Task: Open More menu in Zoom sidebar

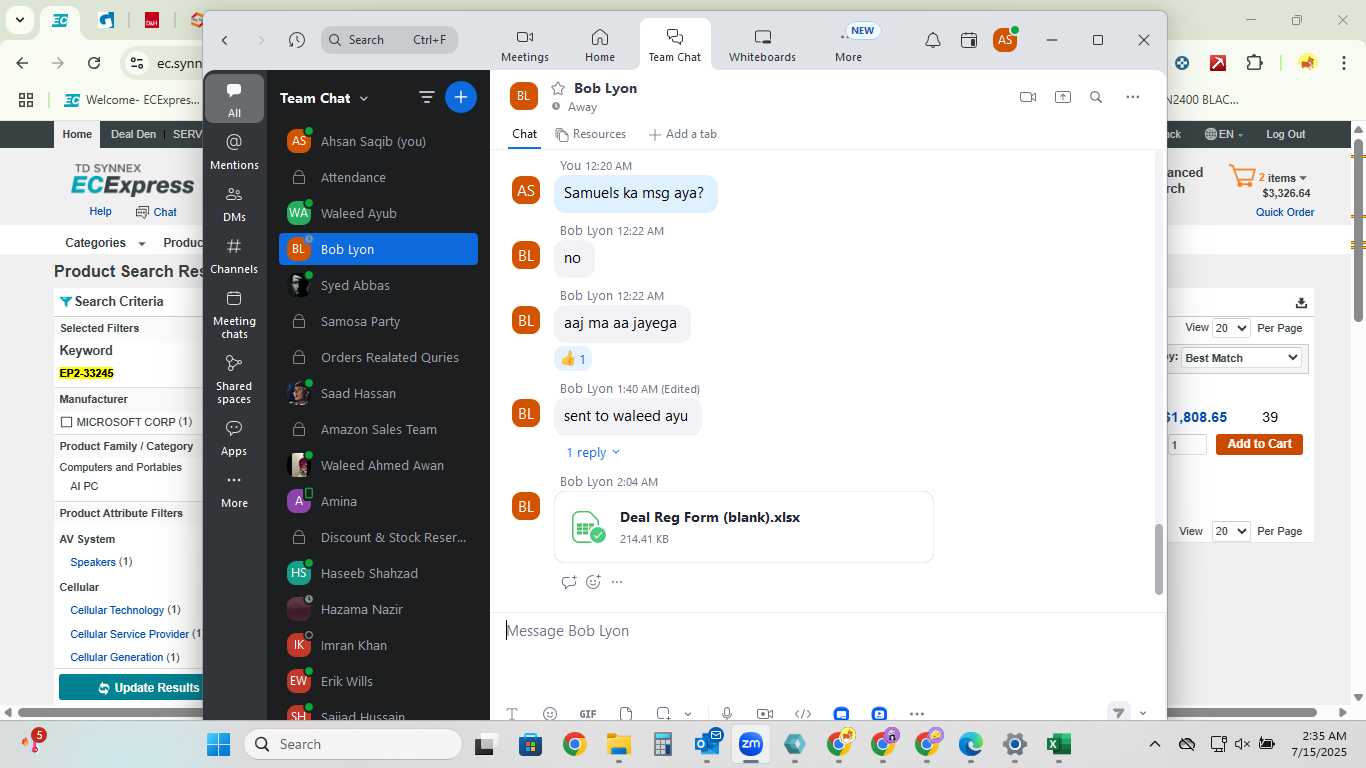Action: (234, 491)
